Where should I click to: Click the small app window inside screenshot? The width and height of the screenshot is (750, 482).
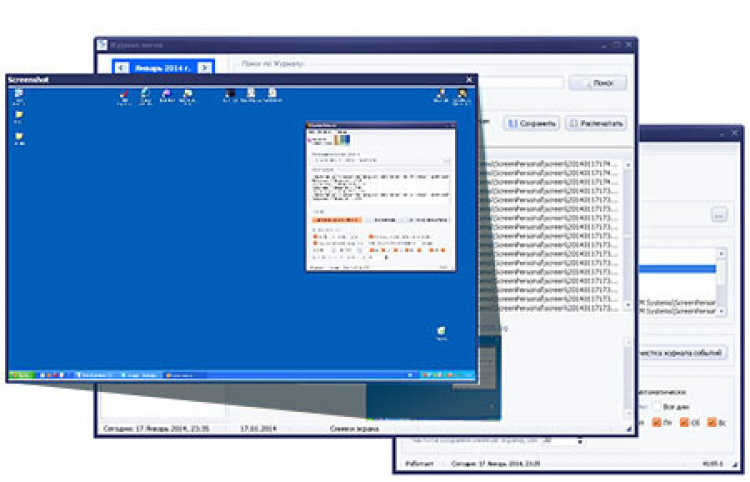(x=381, y=197)
